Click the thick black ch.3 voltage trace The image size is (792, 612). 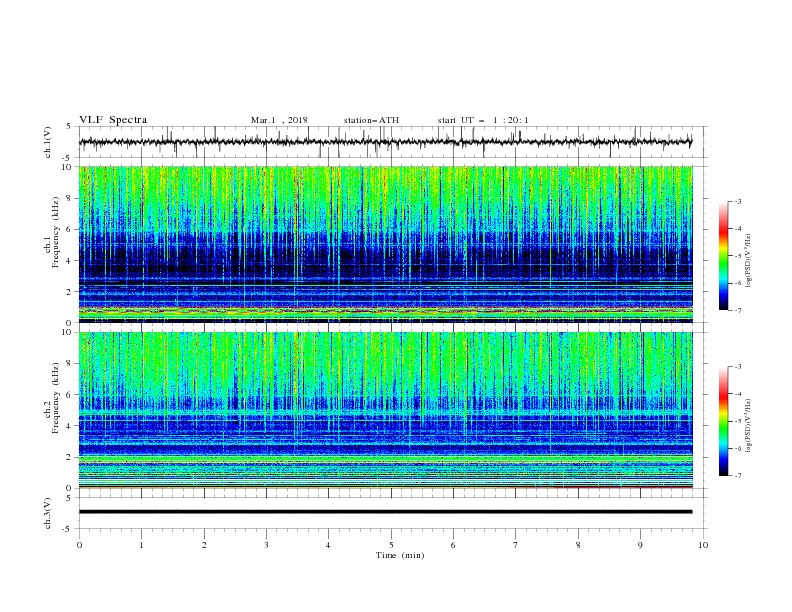point(385,512)
